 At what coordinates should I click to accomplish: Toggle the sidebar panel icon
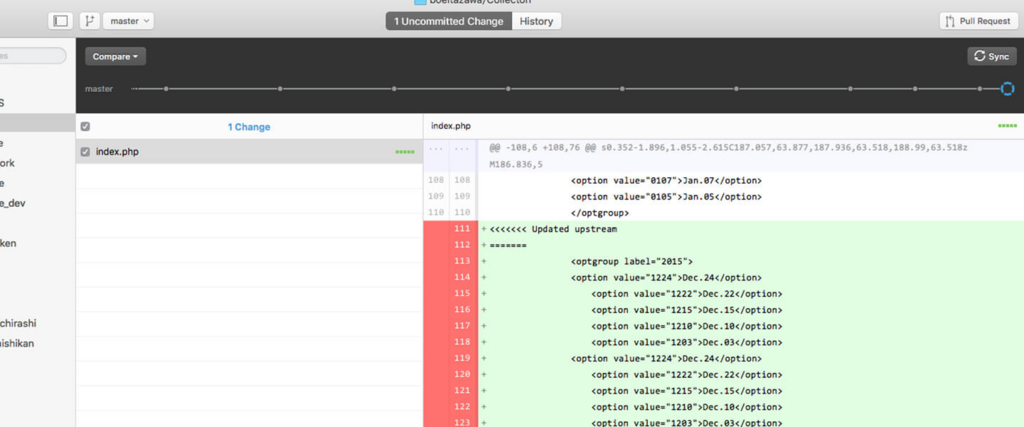(60, 21)
